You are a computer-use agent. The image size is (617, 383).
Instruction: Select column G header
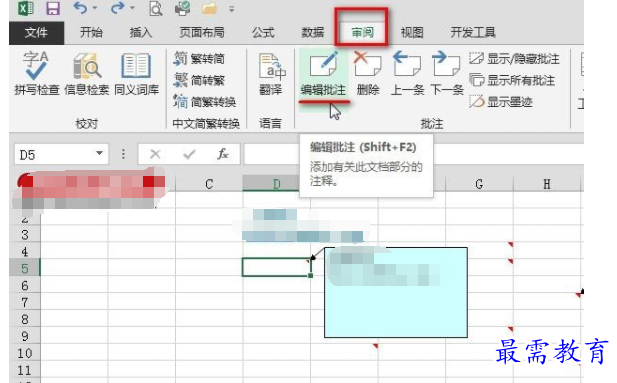pos(479,184)
